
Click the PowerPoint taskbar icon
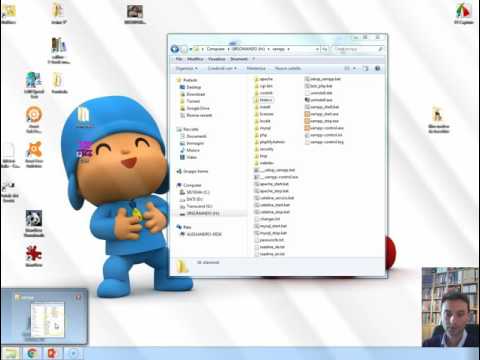pyautogui.click(x=52, y=353)
